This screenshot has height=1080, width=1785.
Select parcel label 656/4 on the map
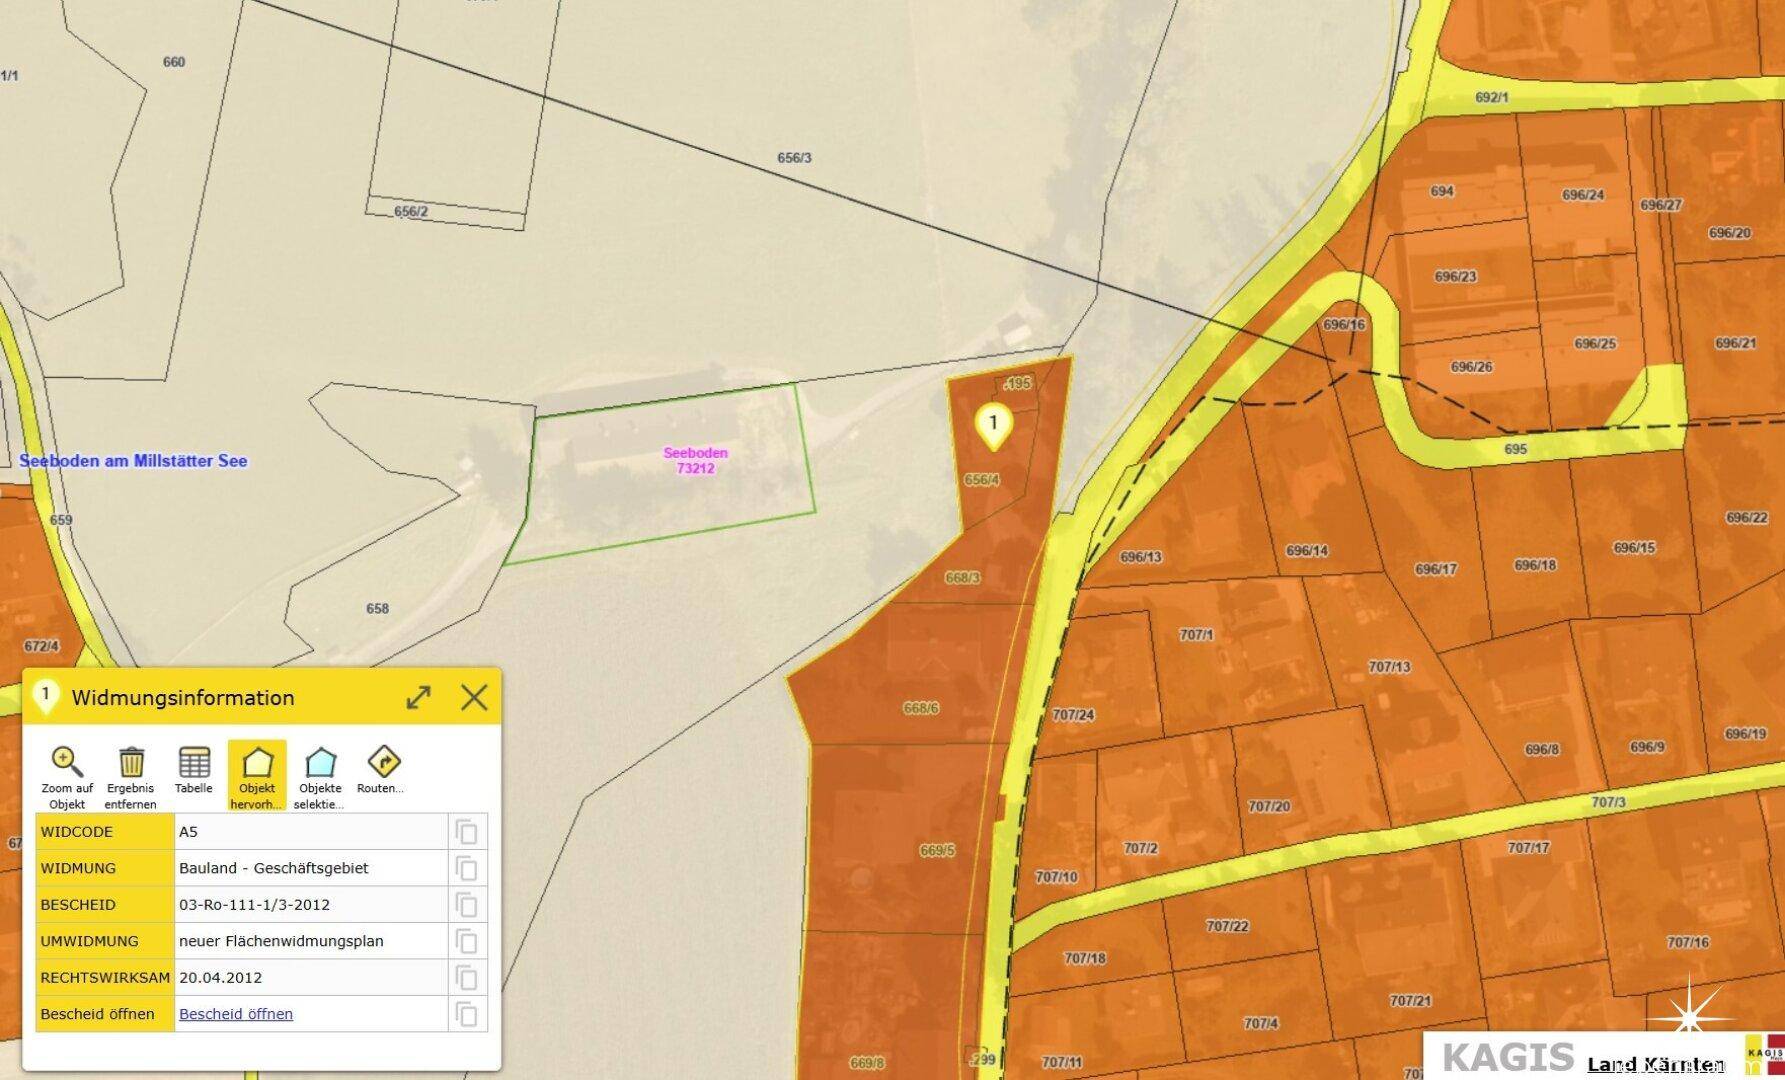tap(982, 480)
